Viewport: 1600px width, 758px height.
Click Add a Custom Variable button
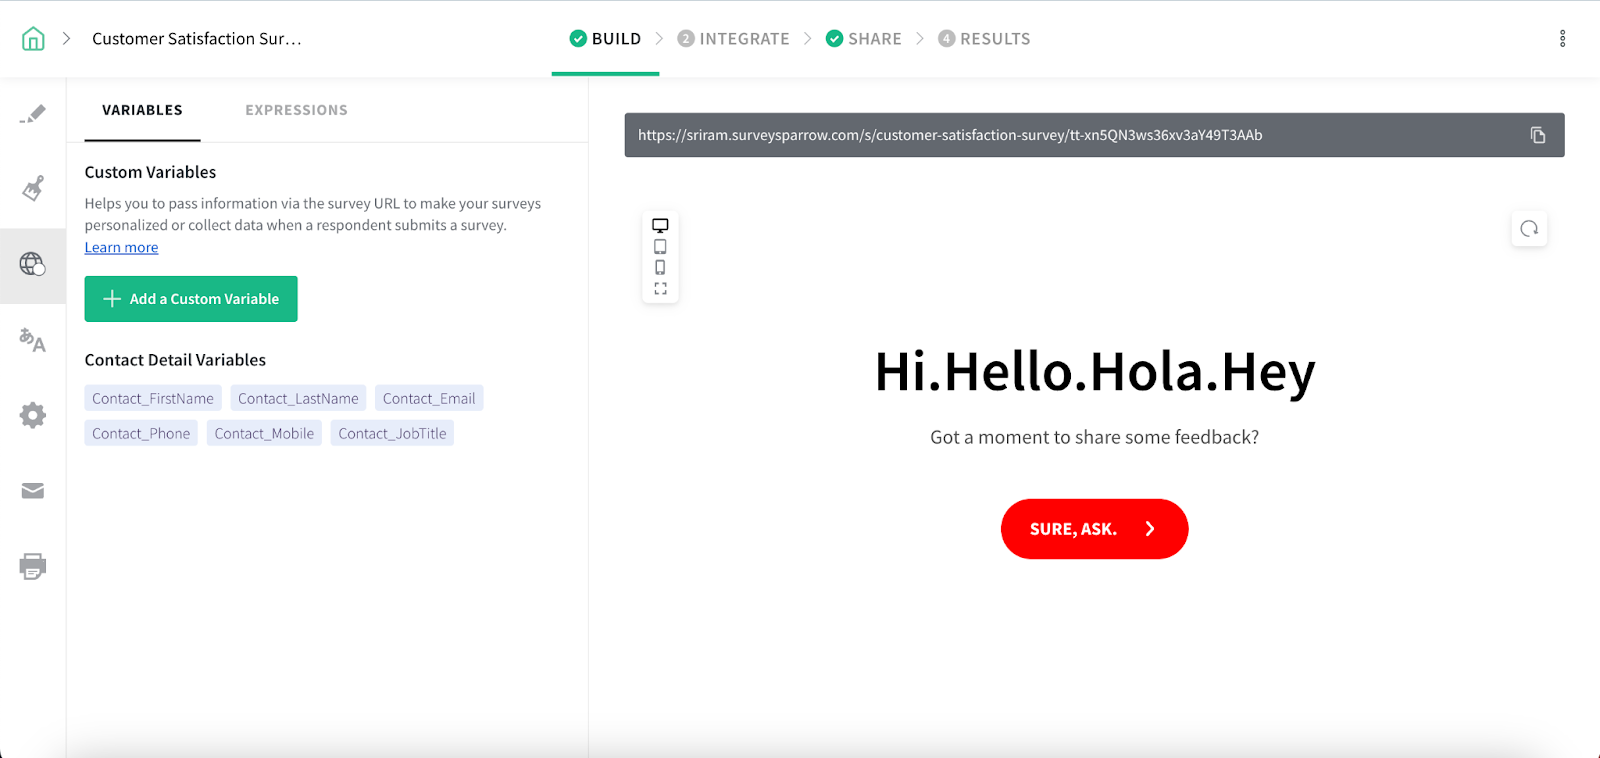click(x=191, y=299)
